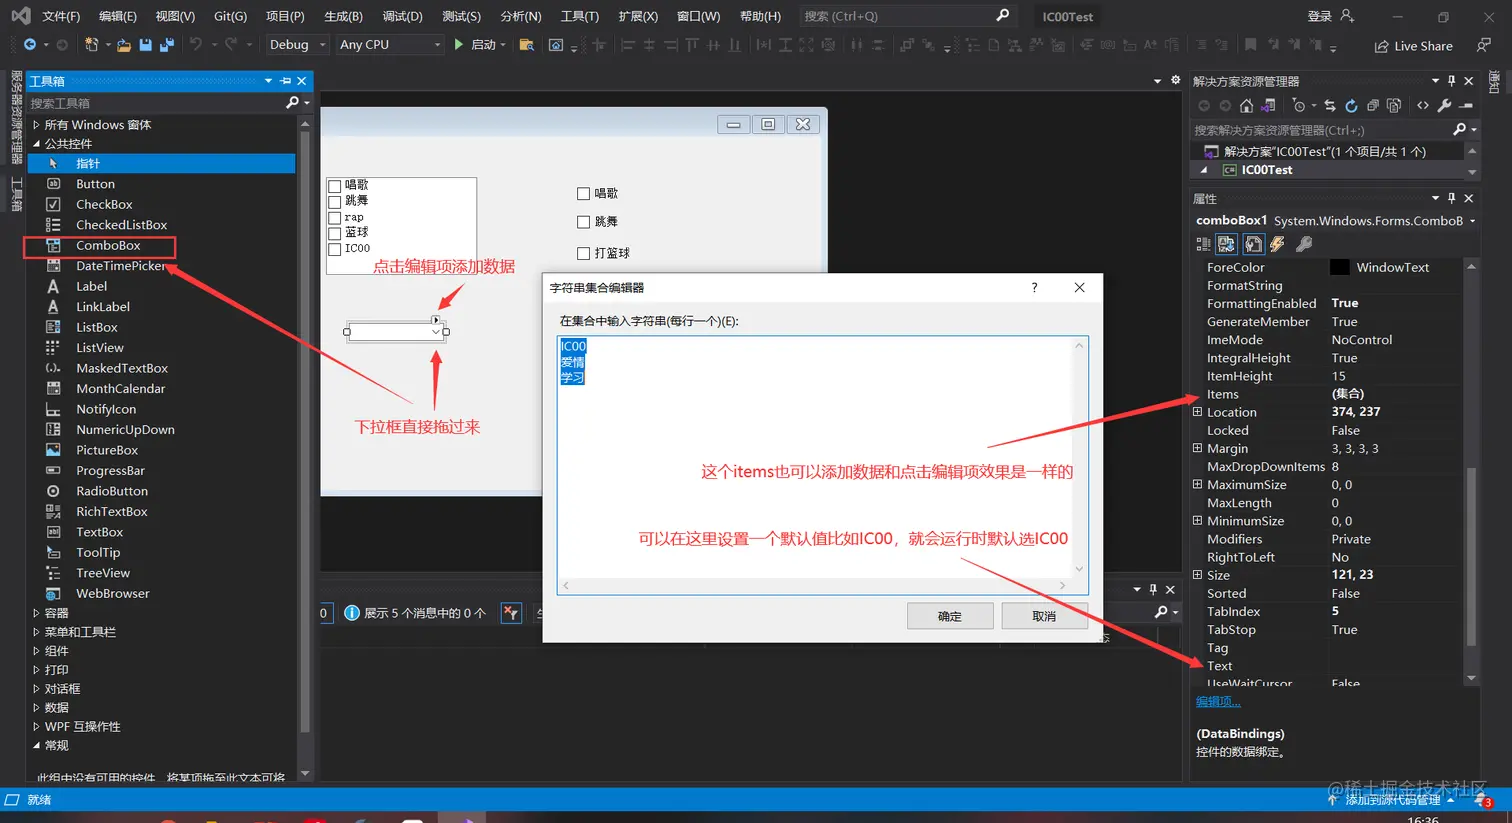Click the lightning Events icon in Properties
Viewport: 1512px width, 823px height.
point(1277,244)
